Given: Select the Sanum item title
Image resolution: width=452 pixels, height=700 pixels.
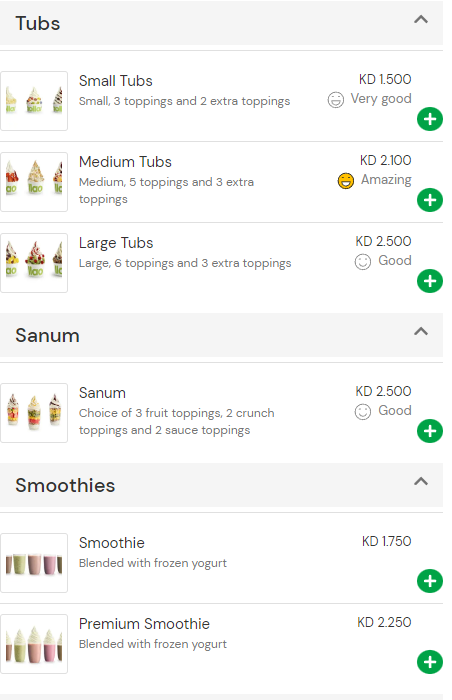Looking at the screenshot, I should pyautogui.click(x=102, y=393).
